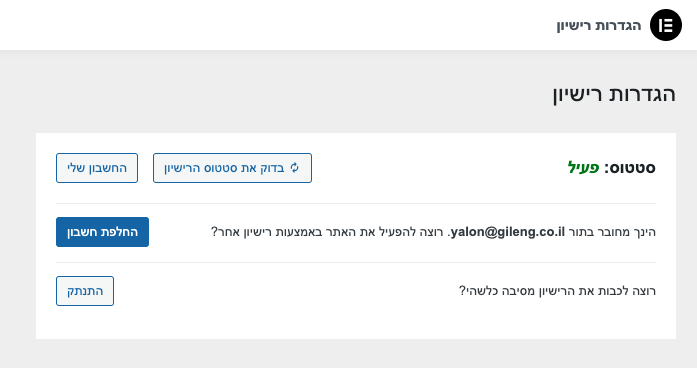
Task: Click the green פעיל status text
Action: (584, 168)
